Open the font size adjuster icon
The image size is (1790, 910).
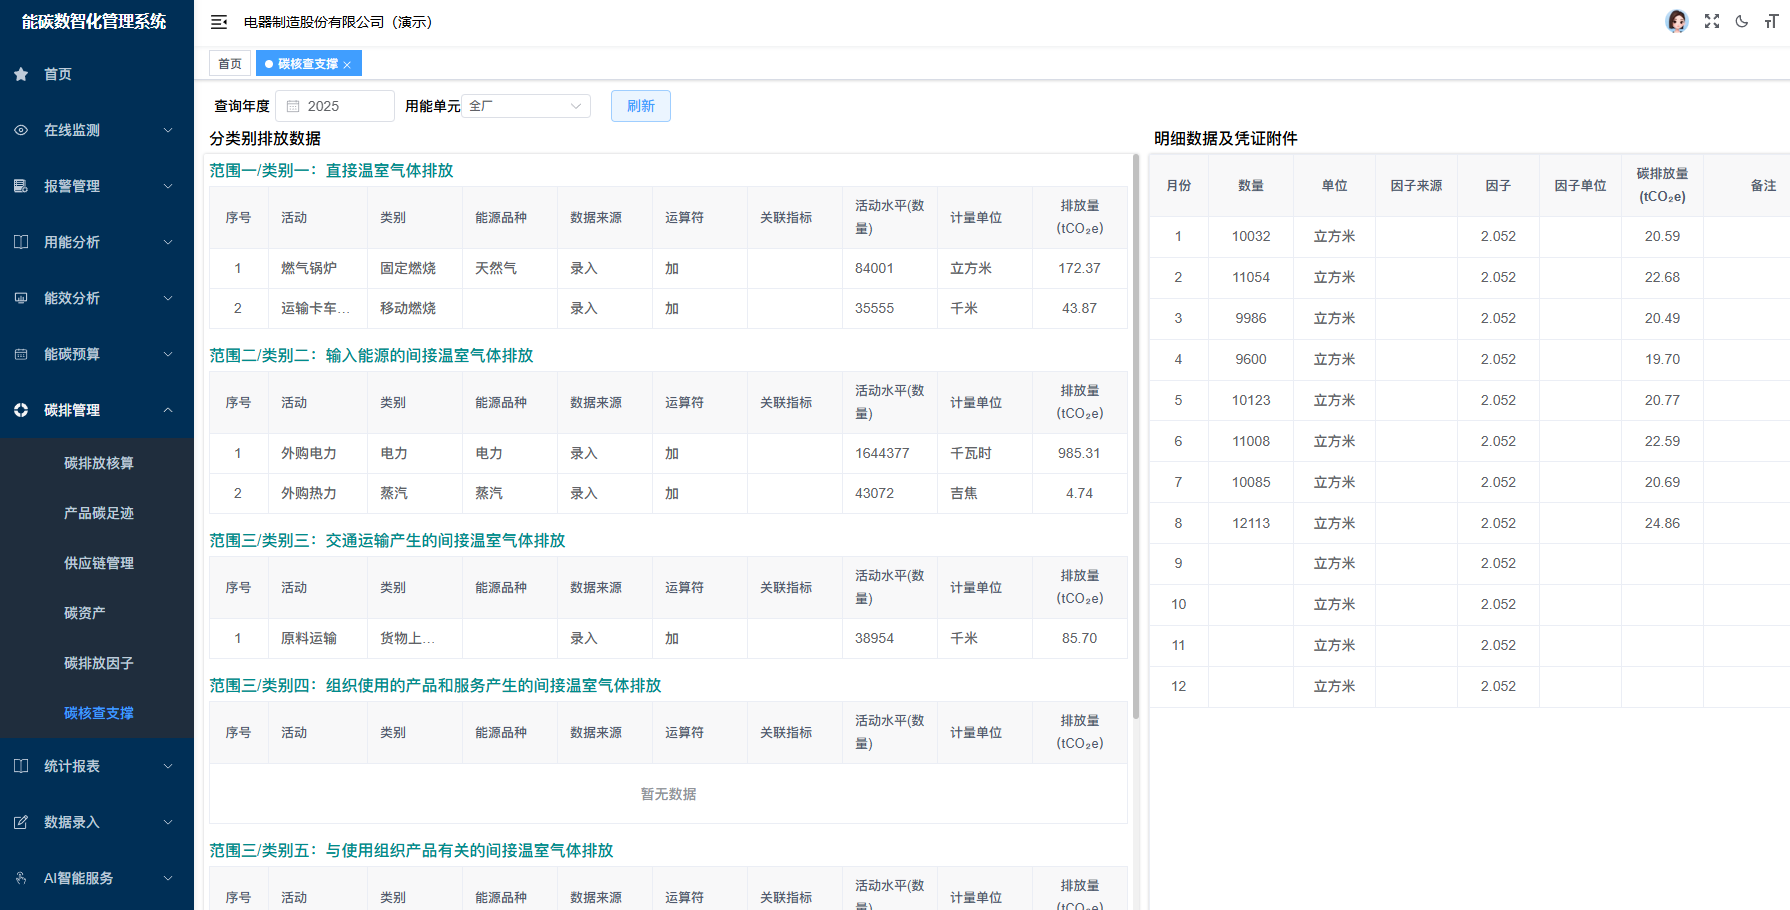click(1771, 21)
